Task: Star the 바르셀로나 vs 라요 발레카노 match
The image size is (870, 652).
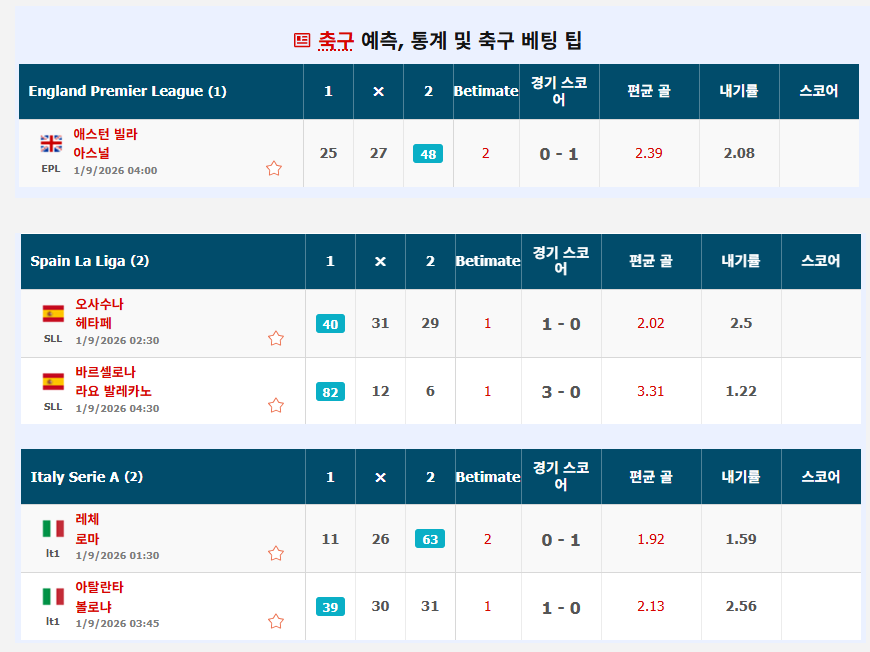Action: point(276,406)
